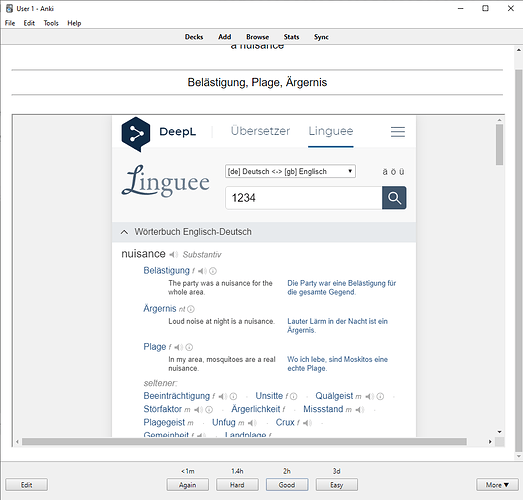Open info icon next to Beeinträchtigung
523x500 pixels.
(x=233, y=396)
